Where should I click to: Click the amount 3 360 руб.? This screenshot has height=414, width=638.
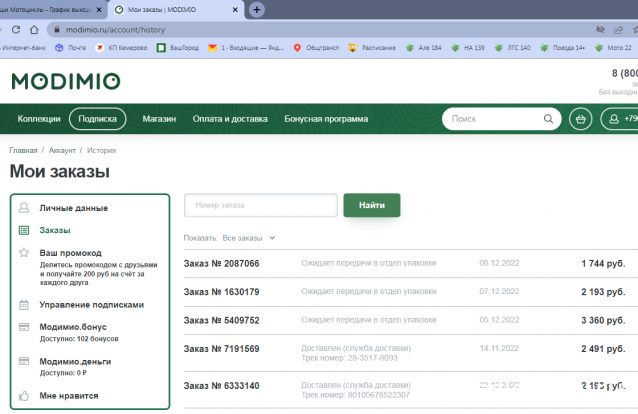[603, 320]
